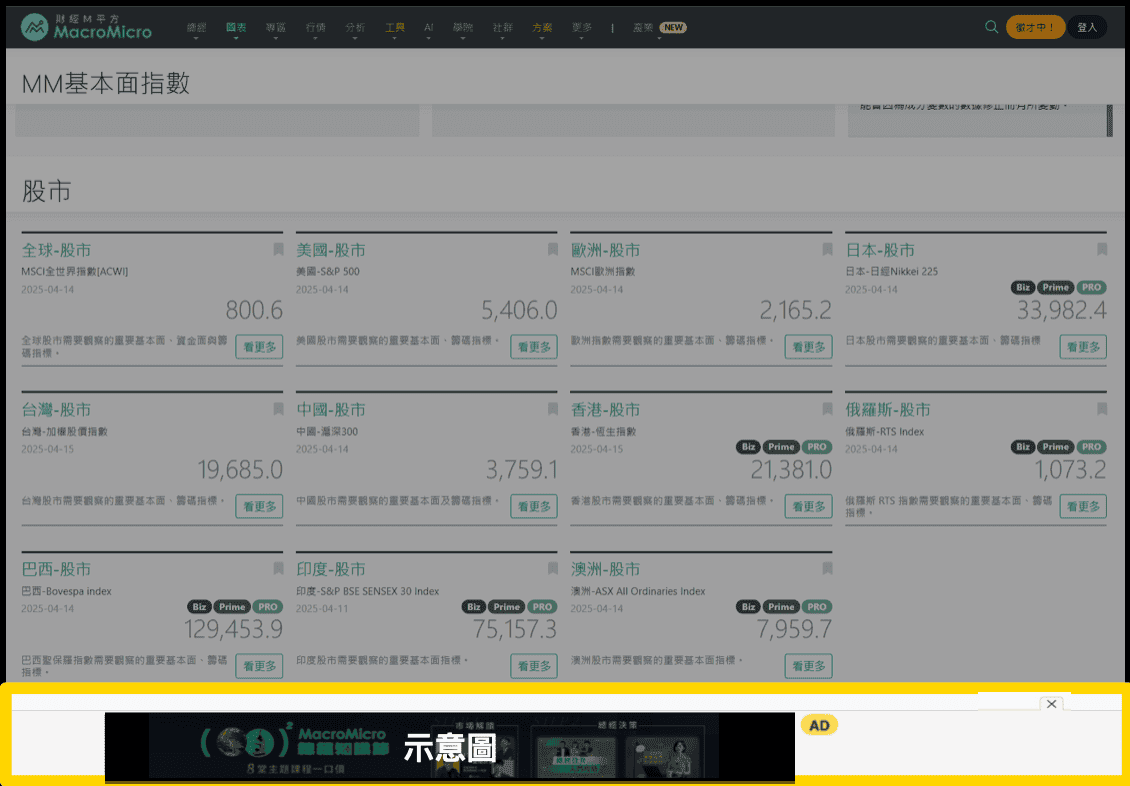Click the yellow AD badge

(819, 725)
